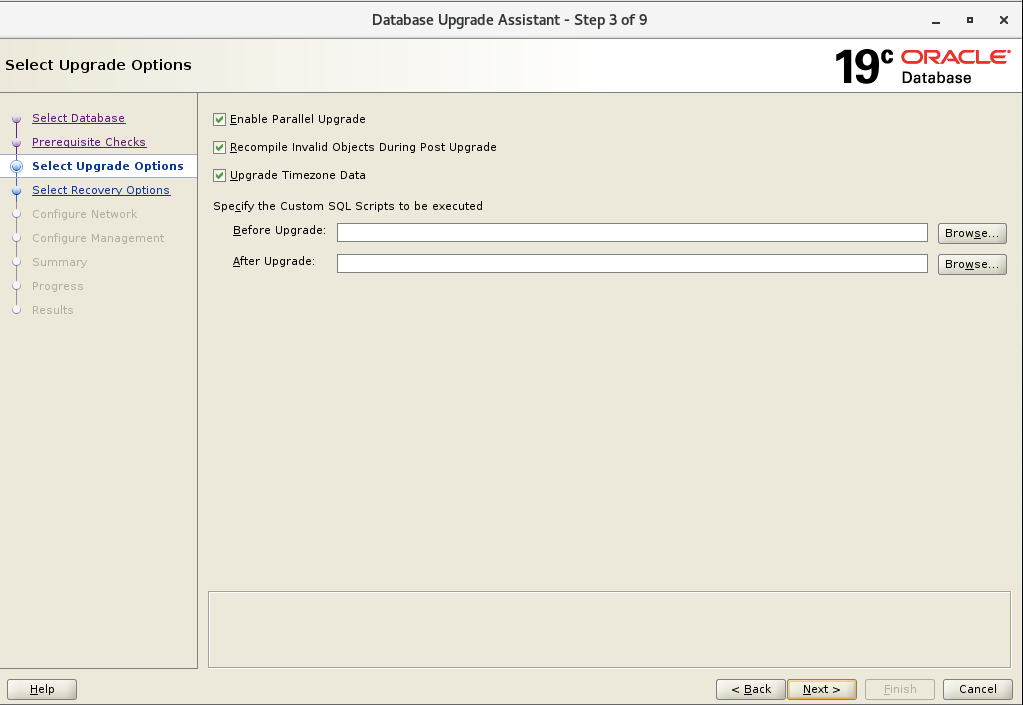Screen dimensions: 1023x705
Task: Click the 'After Upgrade:' label
Action: pos(274,261)
